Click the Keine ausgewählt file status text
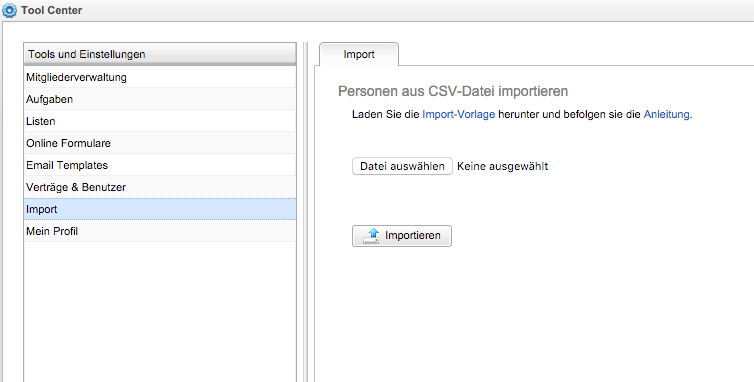Image resolution: width=754 pixels, height=382 pixels. (503, 166)
